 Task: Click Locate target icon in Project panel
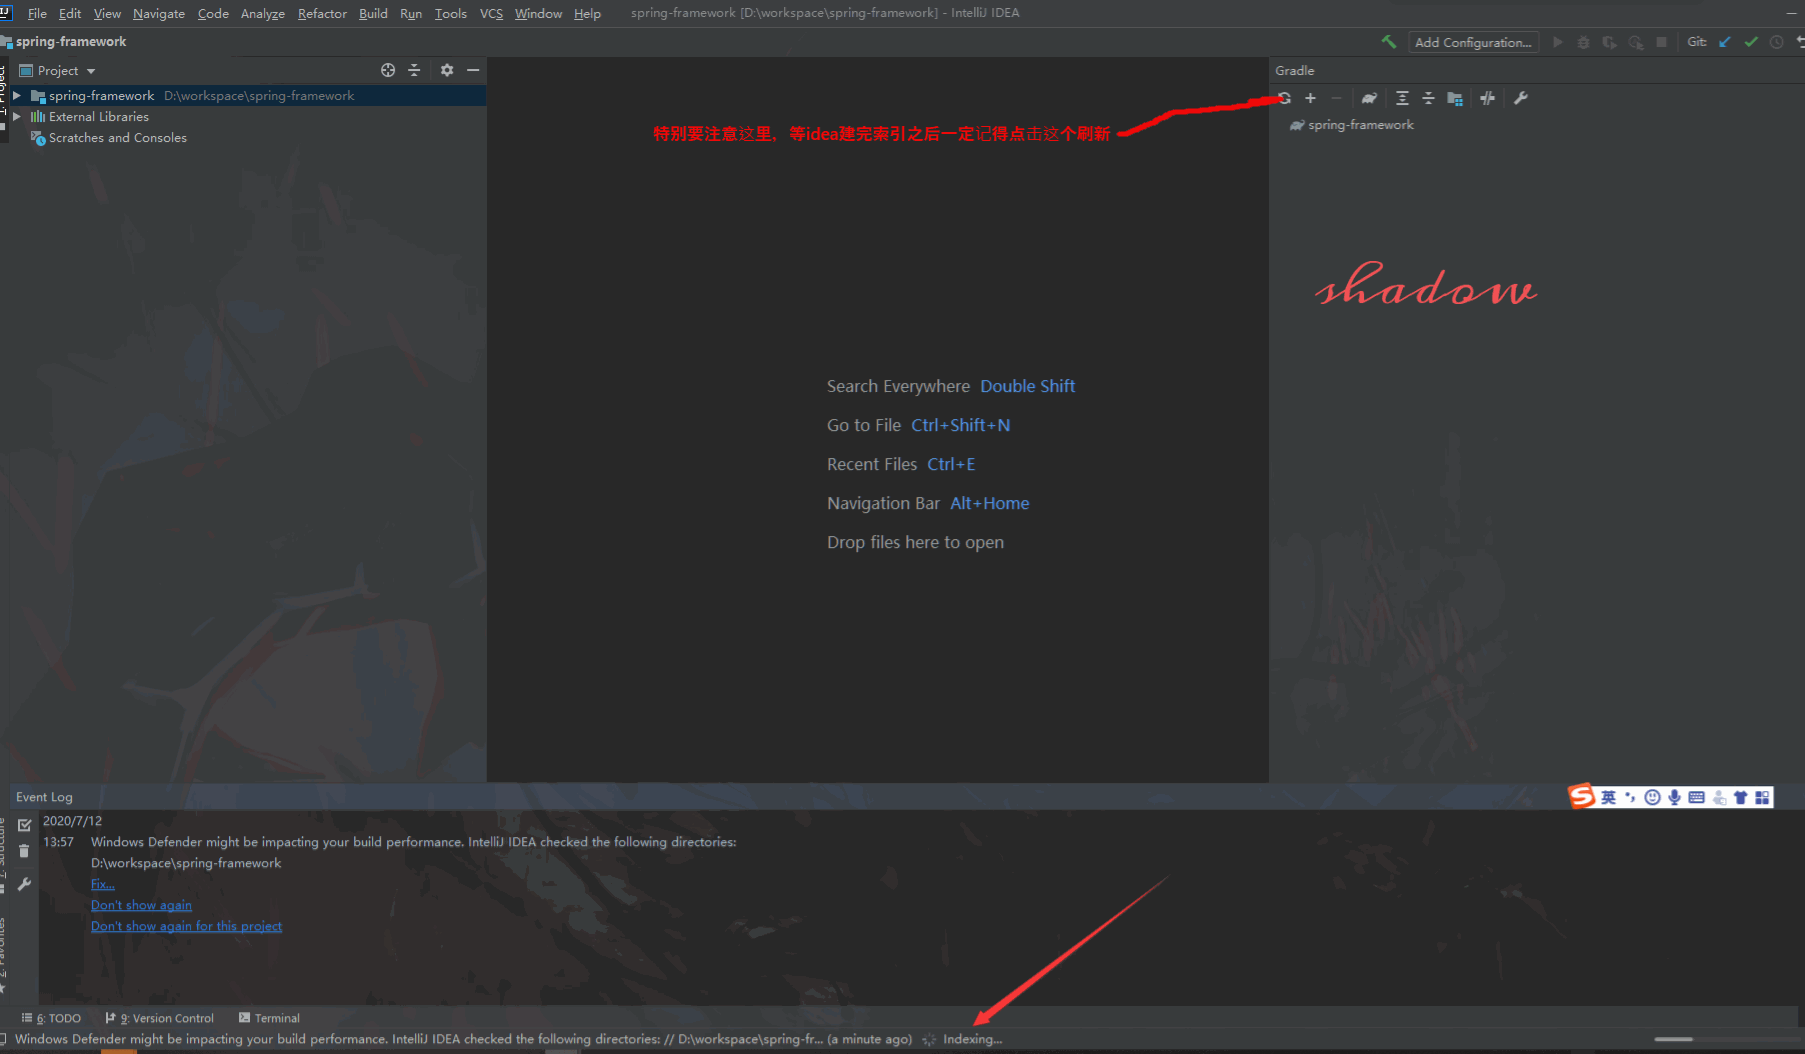click(x=388, y=70)
